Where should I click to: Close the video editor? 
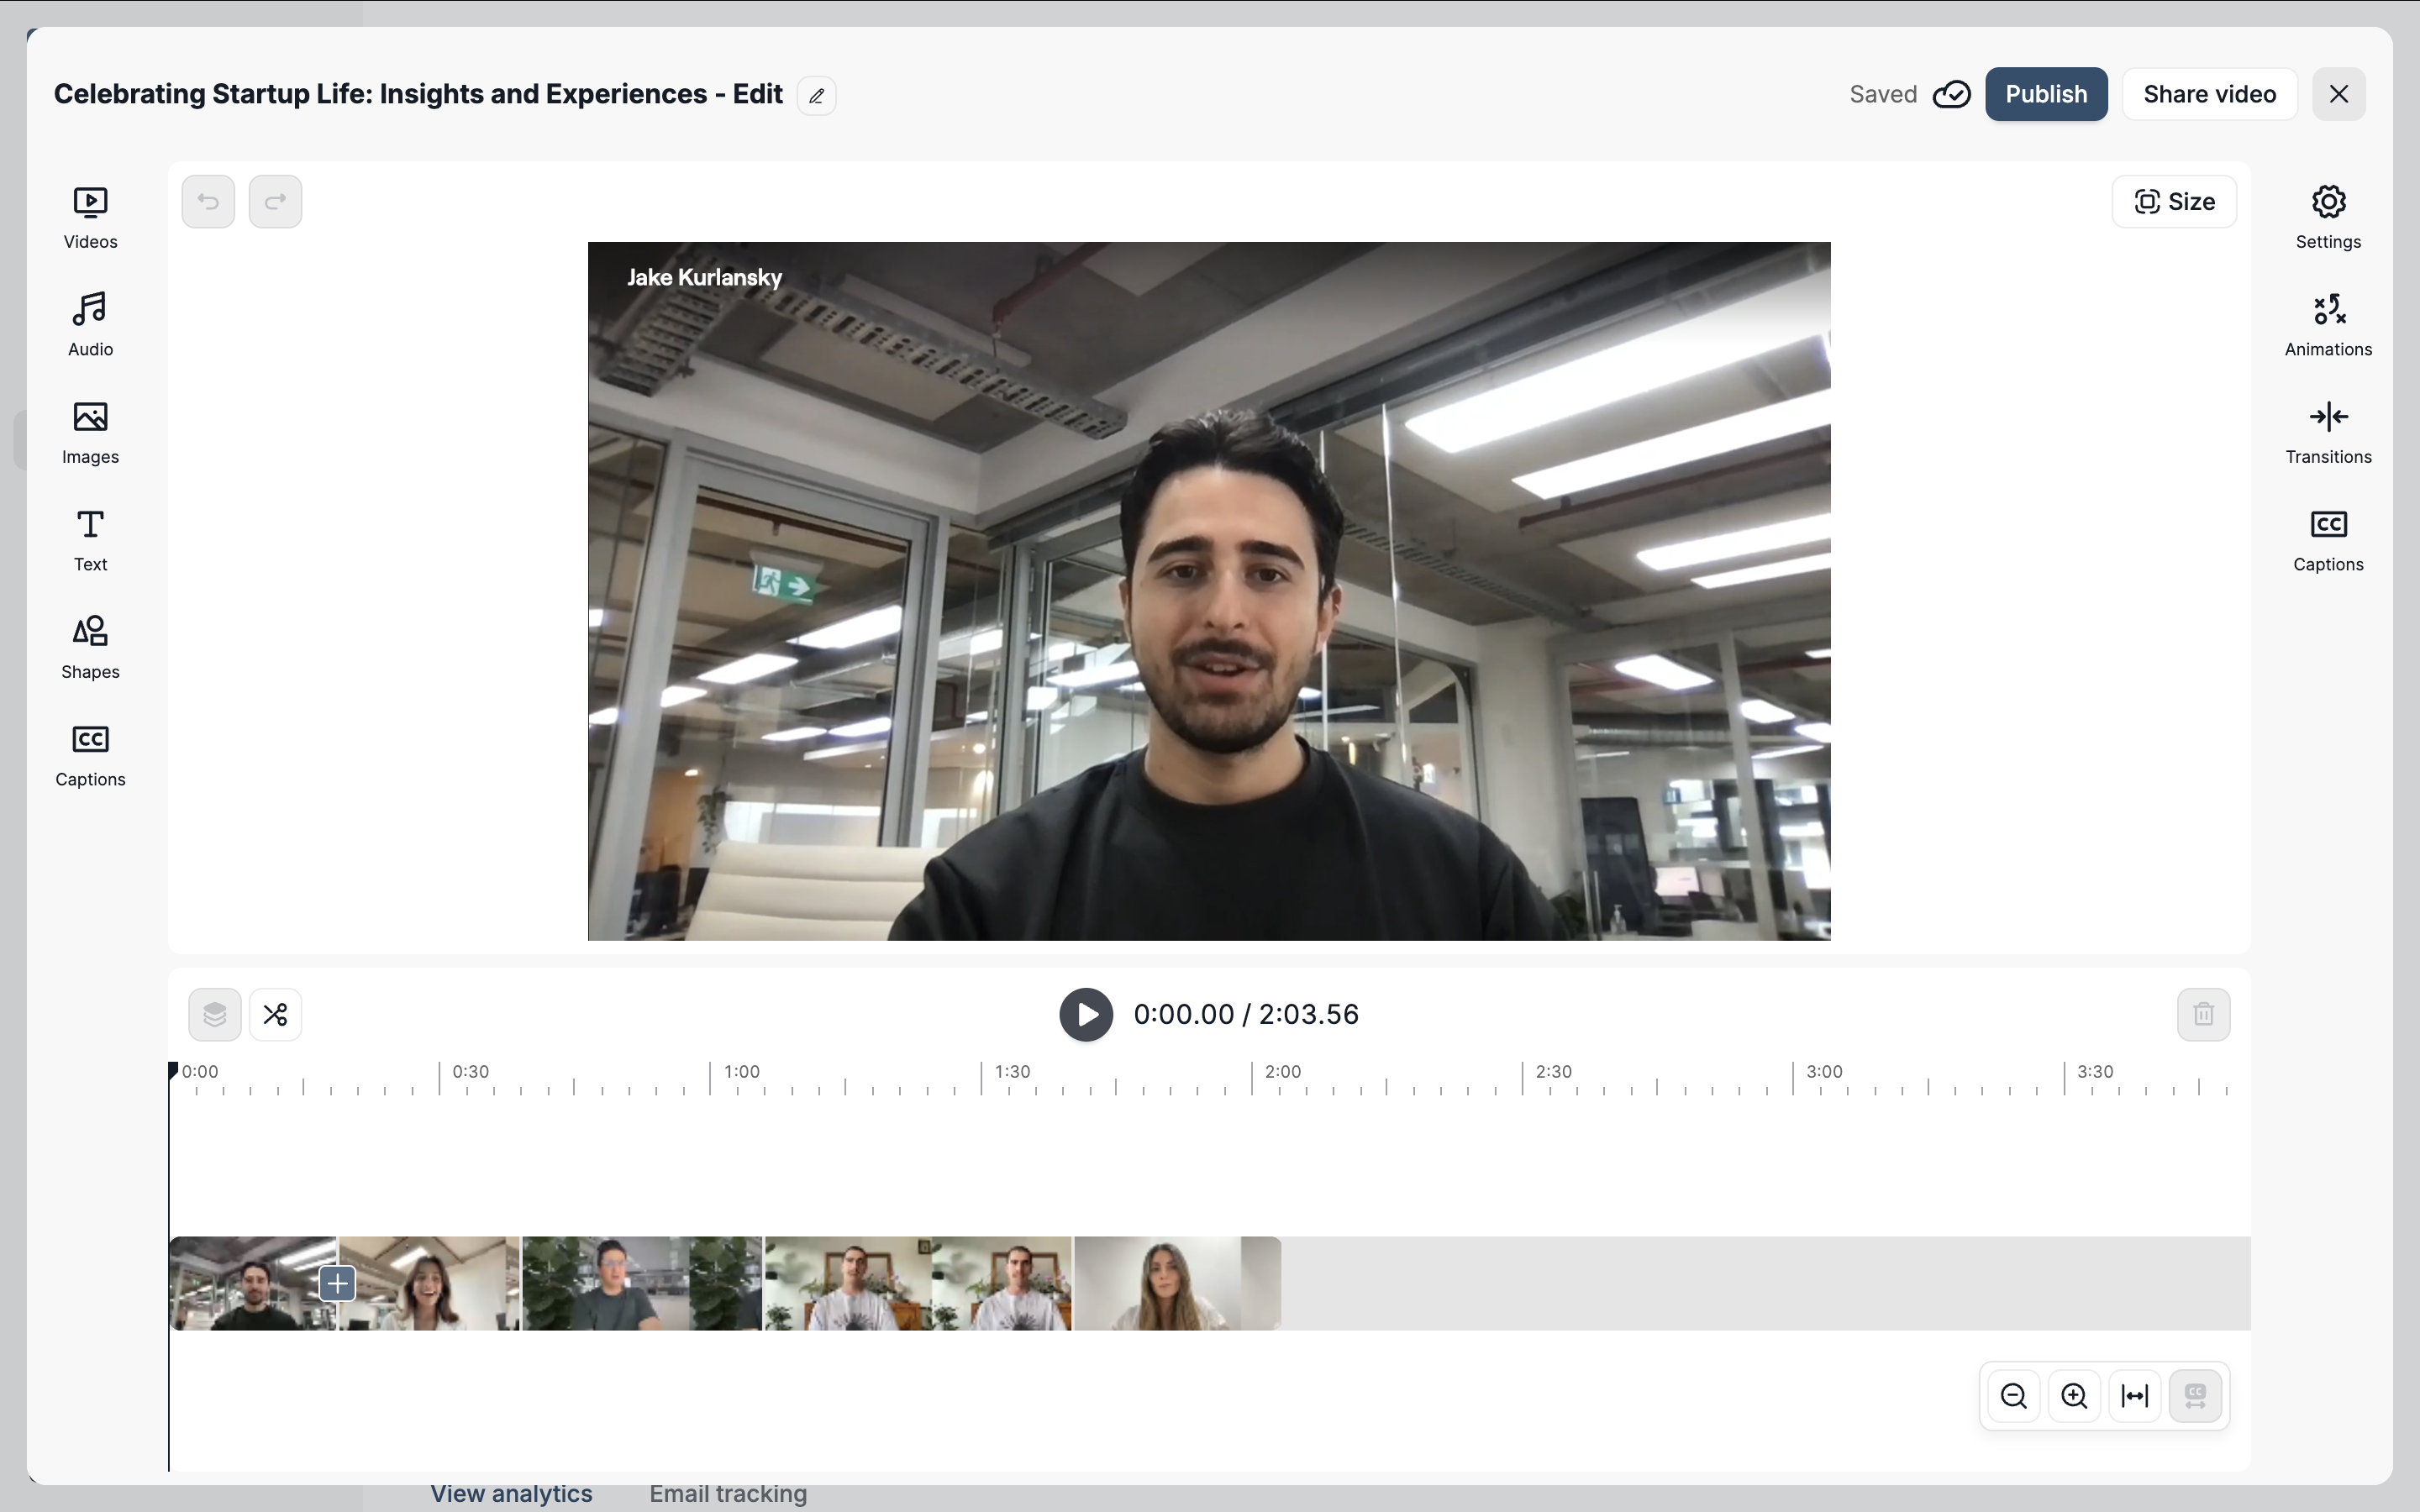[x=2338, y=94]
